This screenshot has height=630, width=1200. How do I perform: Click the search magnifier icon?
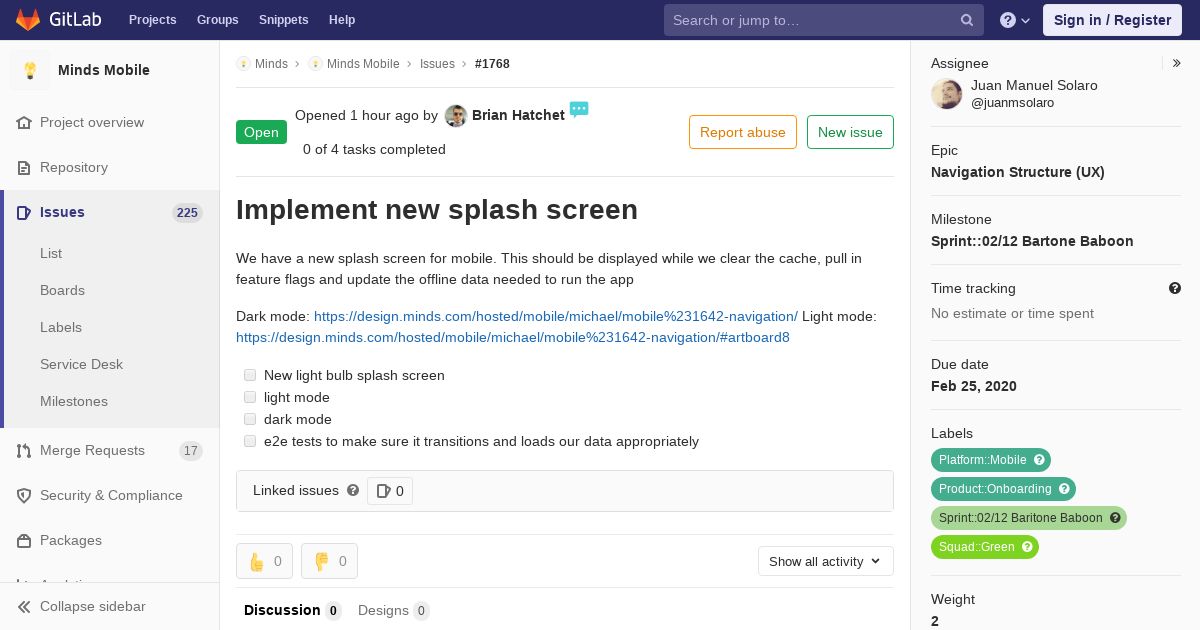click(x=967, y=20)
